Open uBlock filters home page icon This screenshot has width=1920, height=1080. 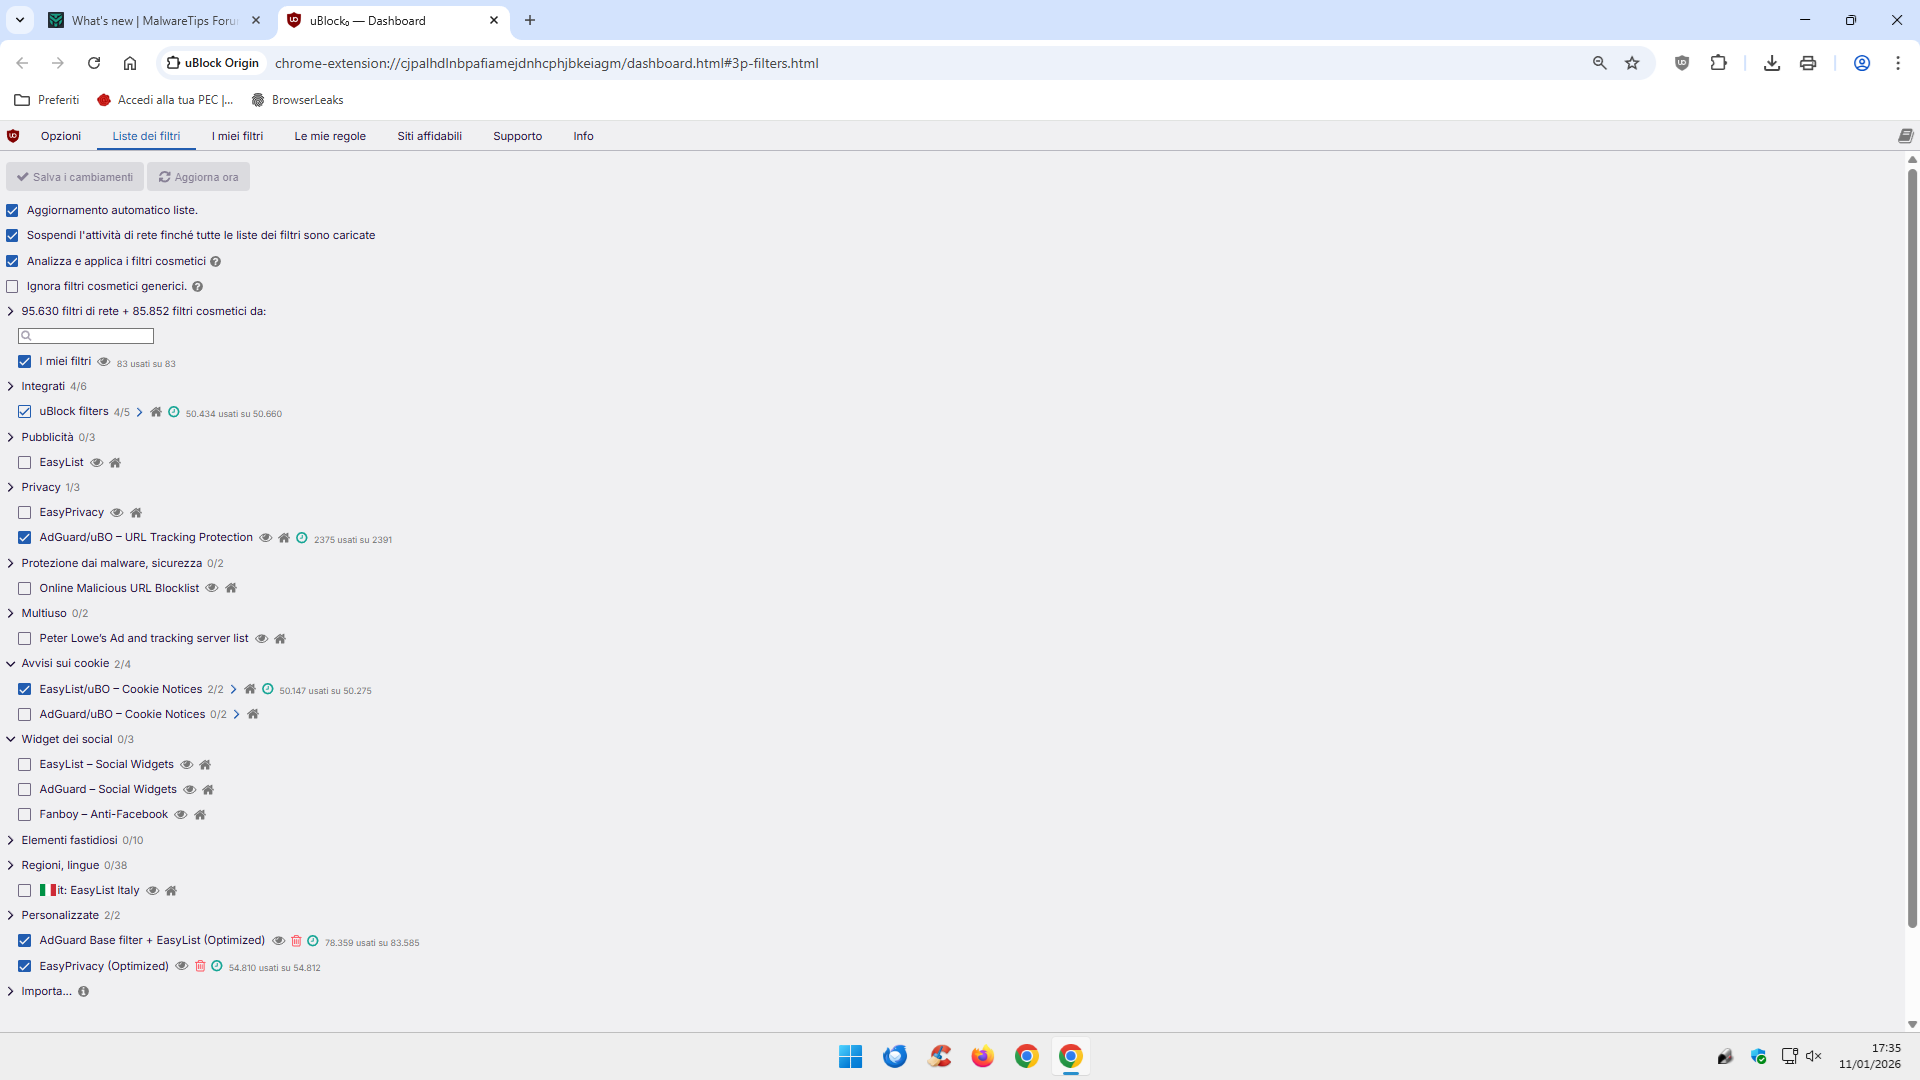(x=156, y=412)
